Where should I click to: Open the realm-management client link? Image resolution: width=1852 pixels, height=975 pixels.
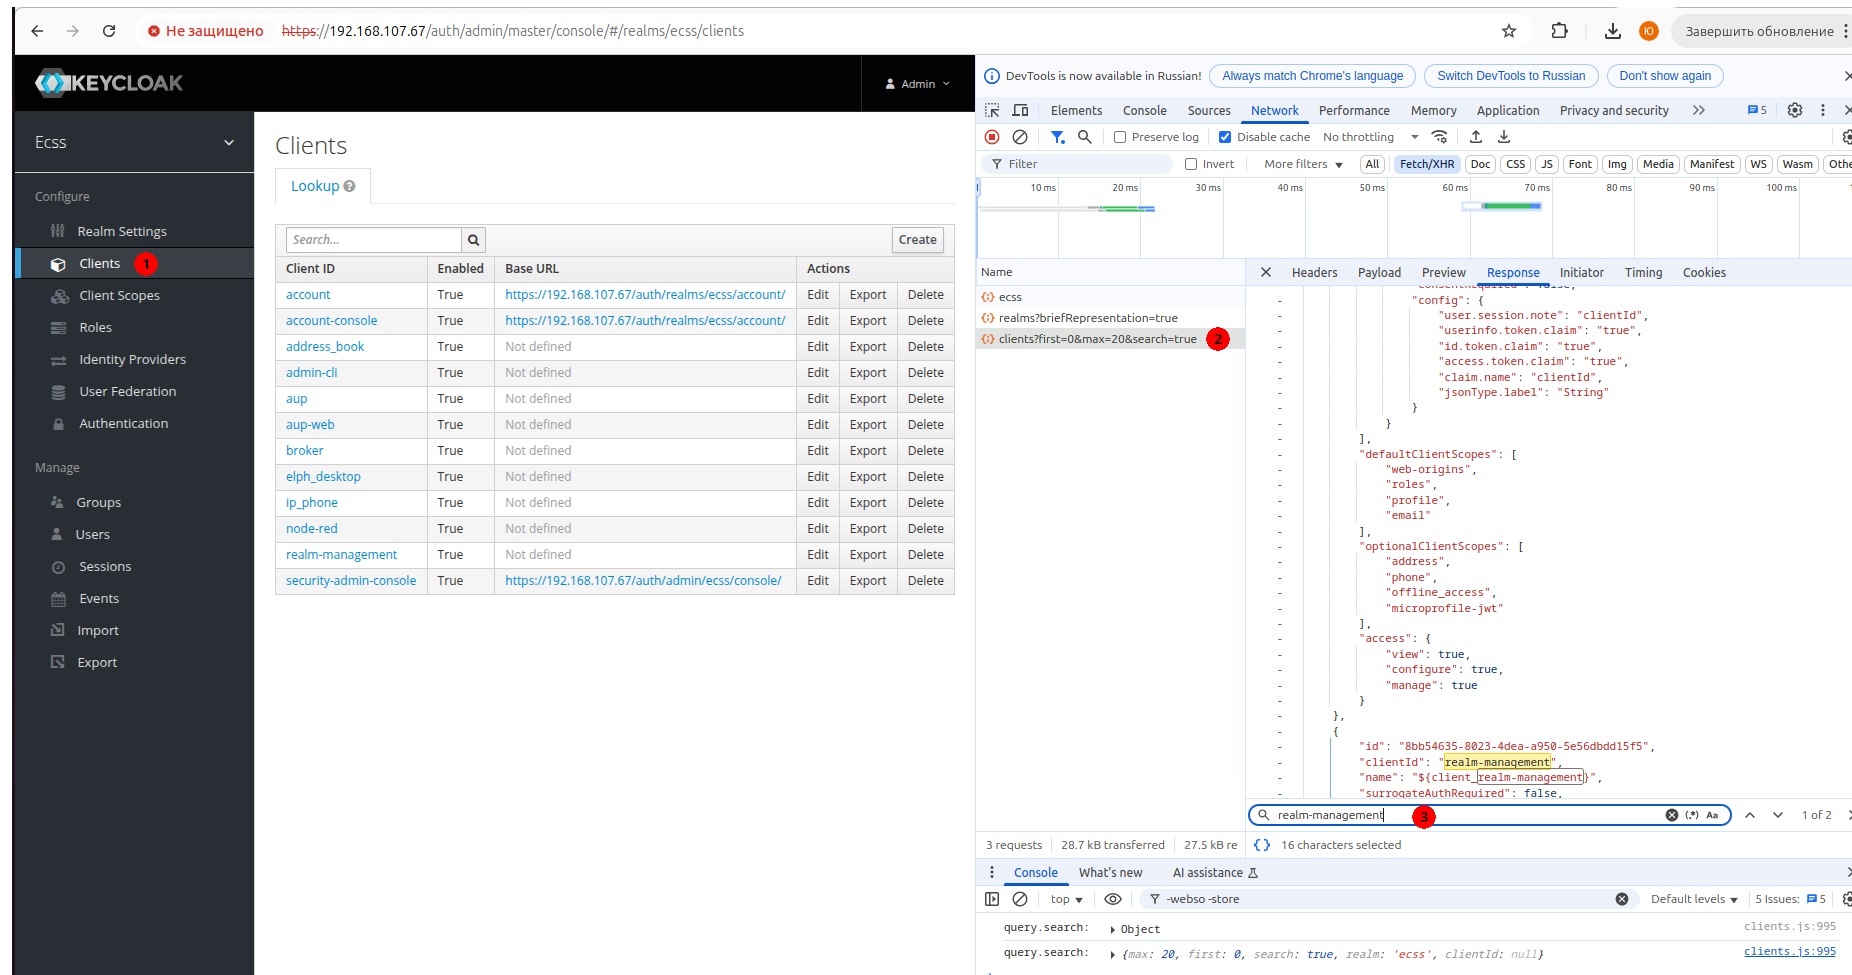click(341, 555)
